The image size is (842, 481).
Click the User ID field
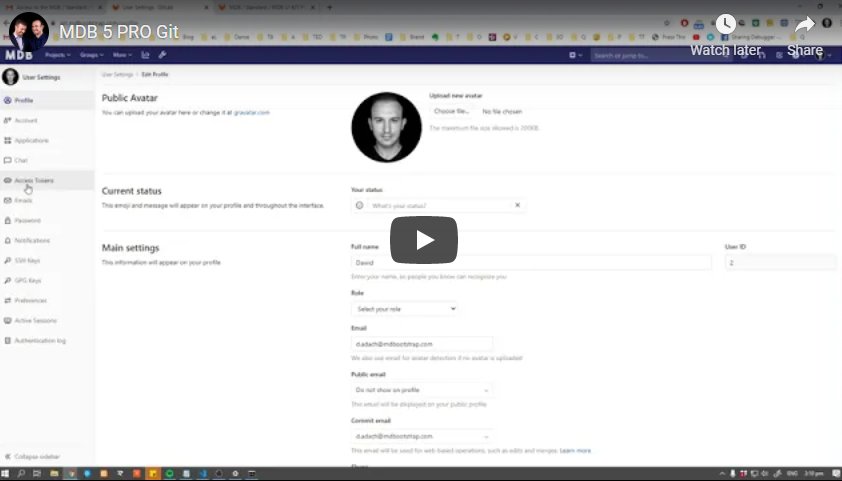(780, 263)
